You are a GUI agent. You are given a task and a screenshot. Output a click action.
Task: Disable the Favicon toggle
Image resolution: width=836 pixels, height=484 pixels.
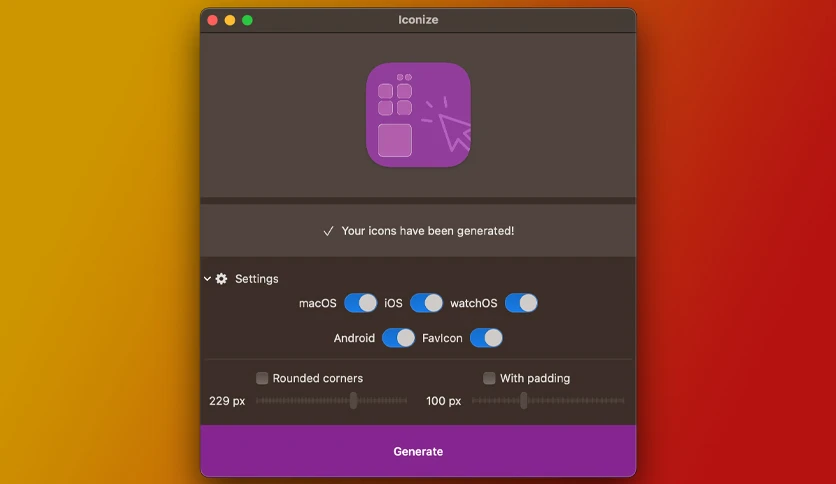(x=486, y=338)
